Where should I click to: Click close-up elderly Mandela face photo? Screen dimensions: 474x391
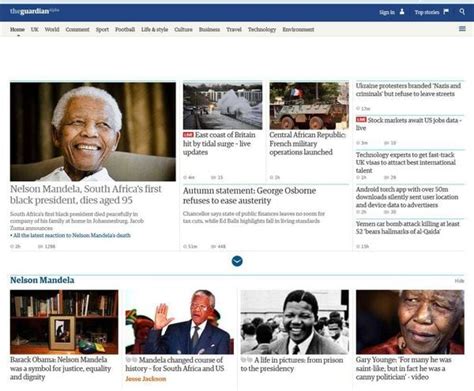(x=410, y=322)
